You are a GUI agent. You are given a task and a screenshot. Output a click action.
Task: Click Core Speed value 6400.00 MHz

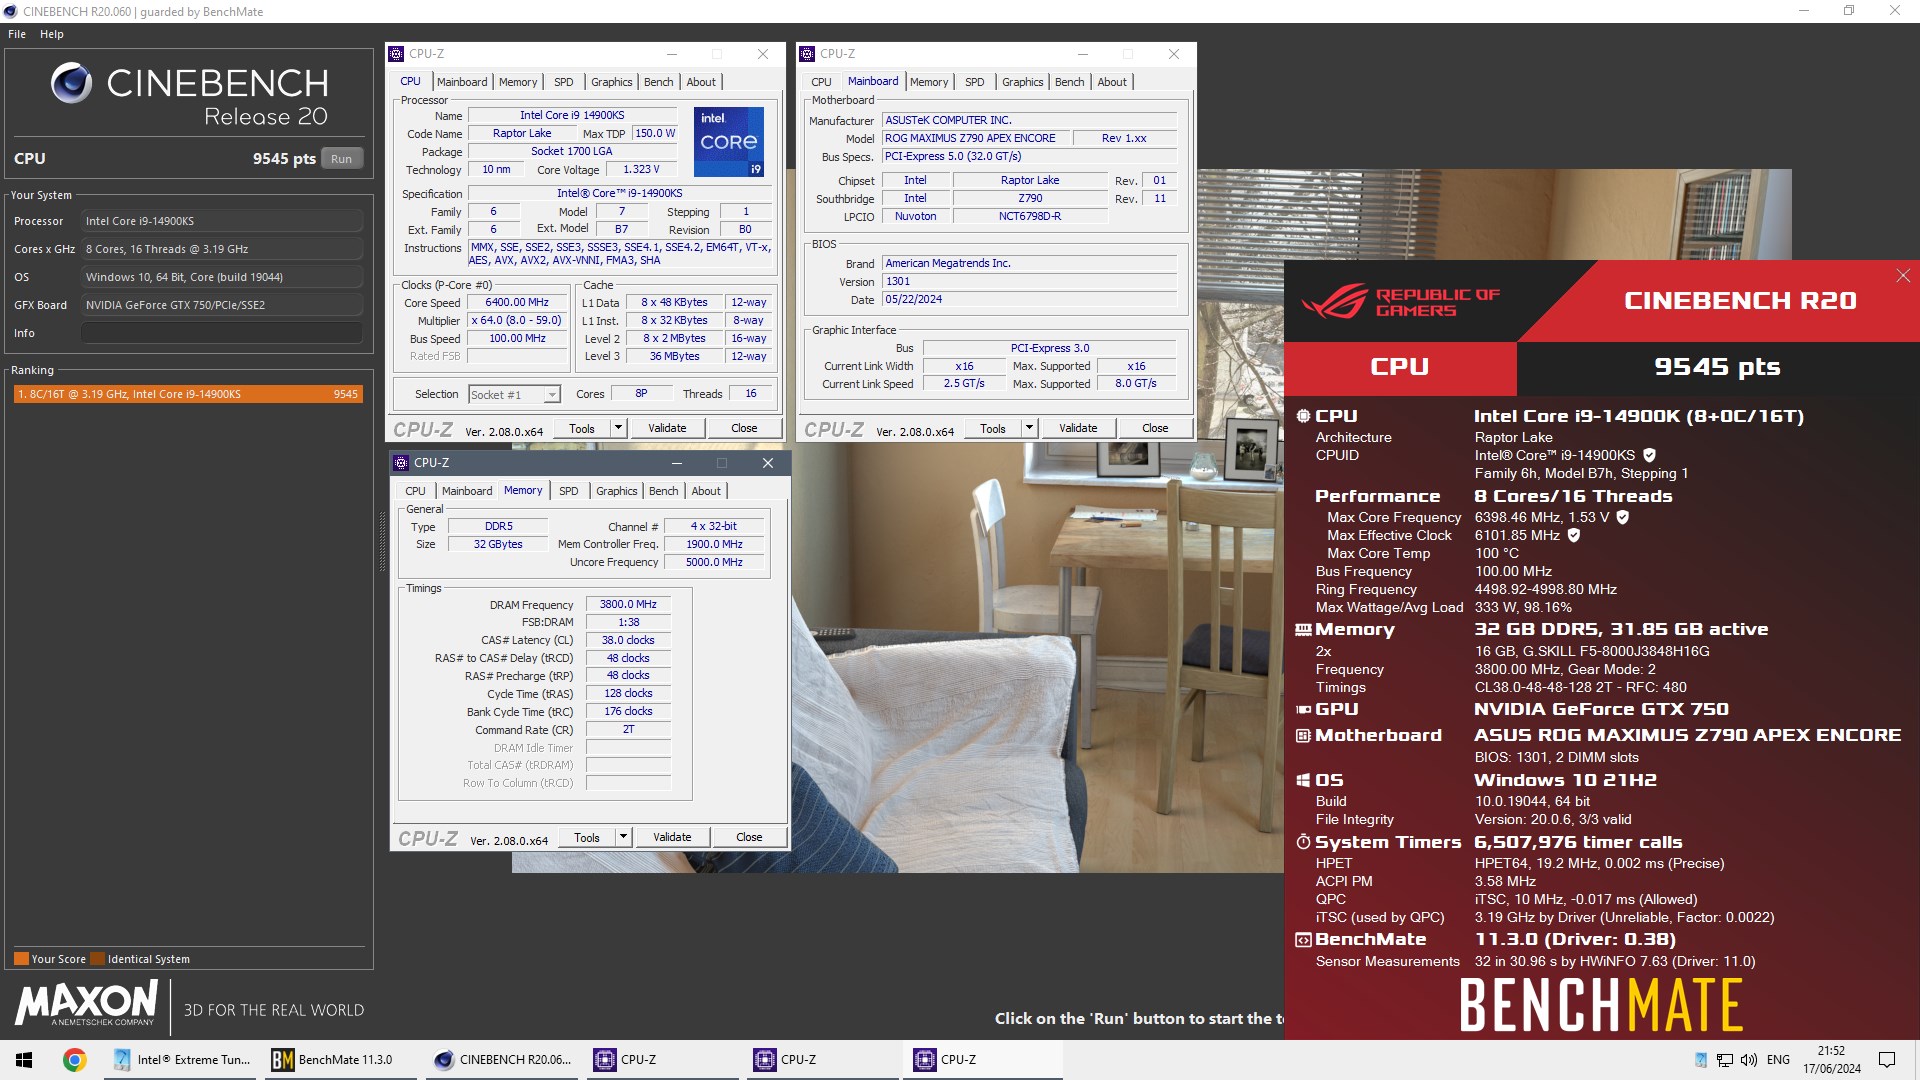[517, 303]
